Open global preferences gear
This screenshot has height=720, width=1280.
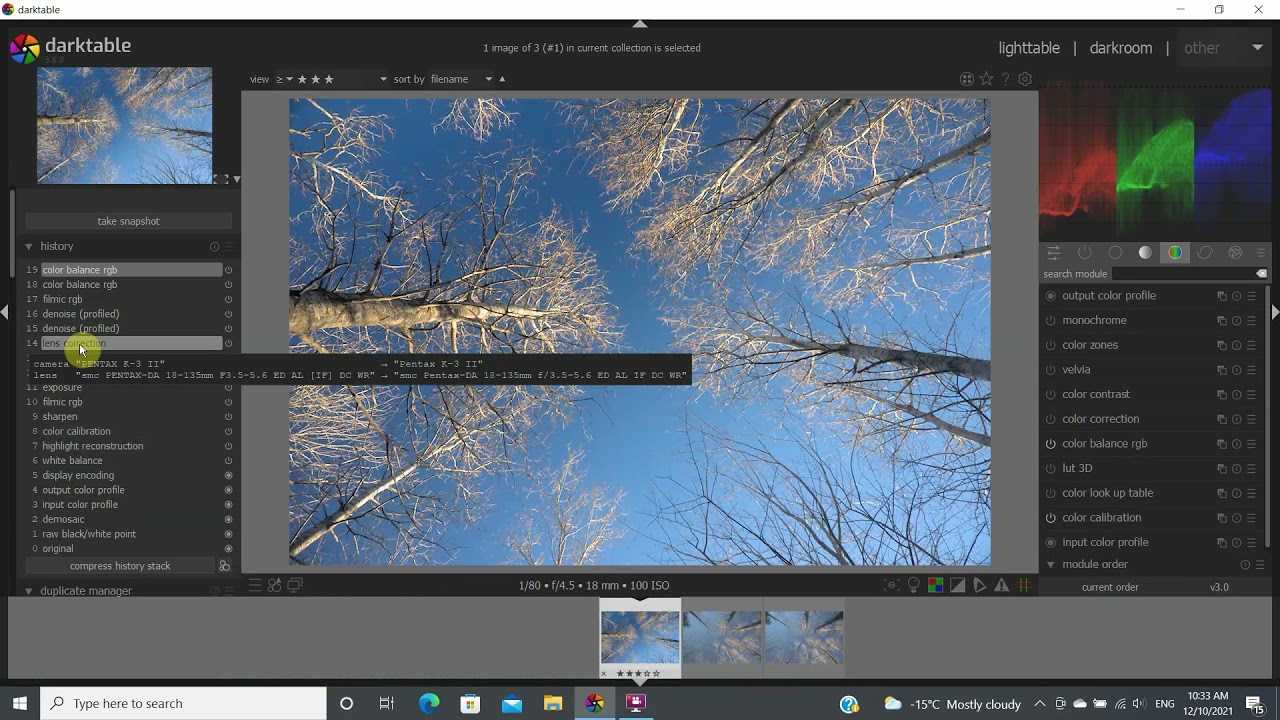click(x=1025, y=79)
